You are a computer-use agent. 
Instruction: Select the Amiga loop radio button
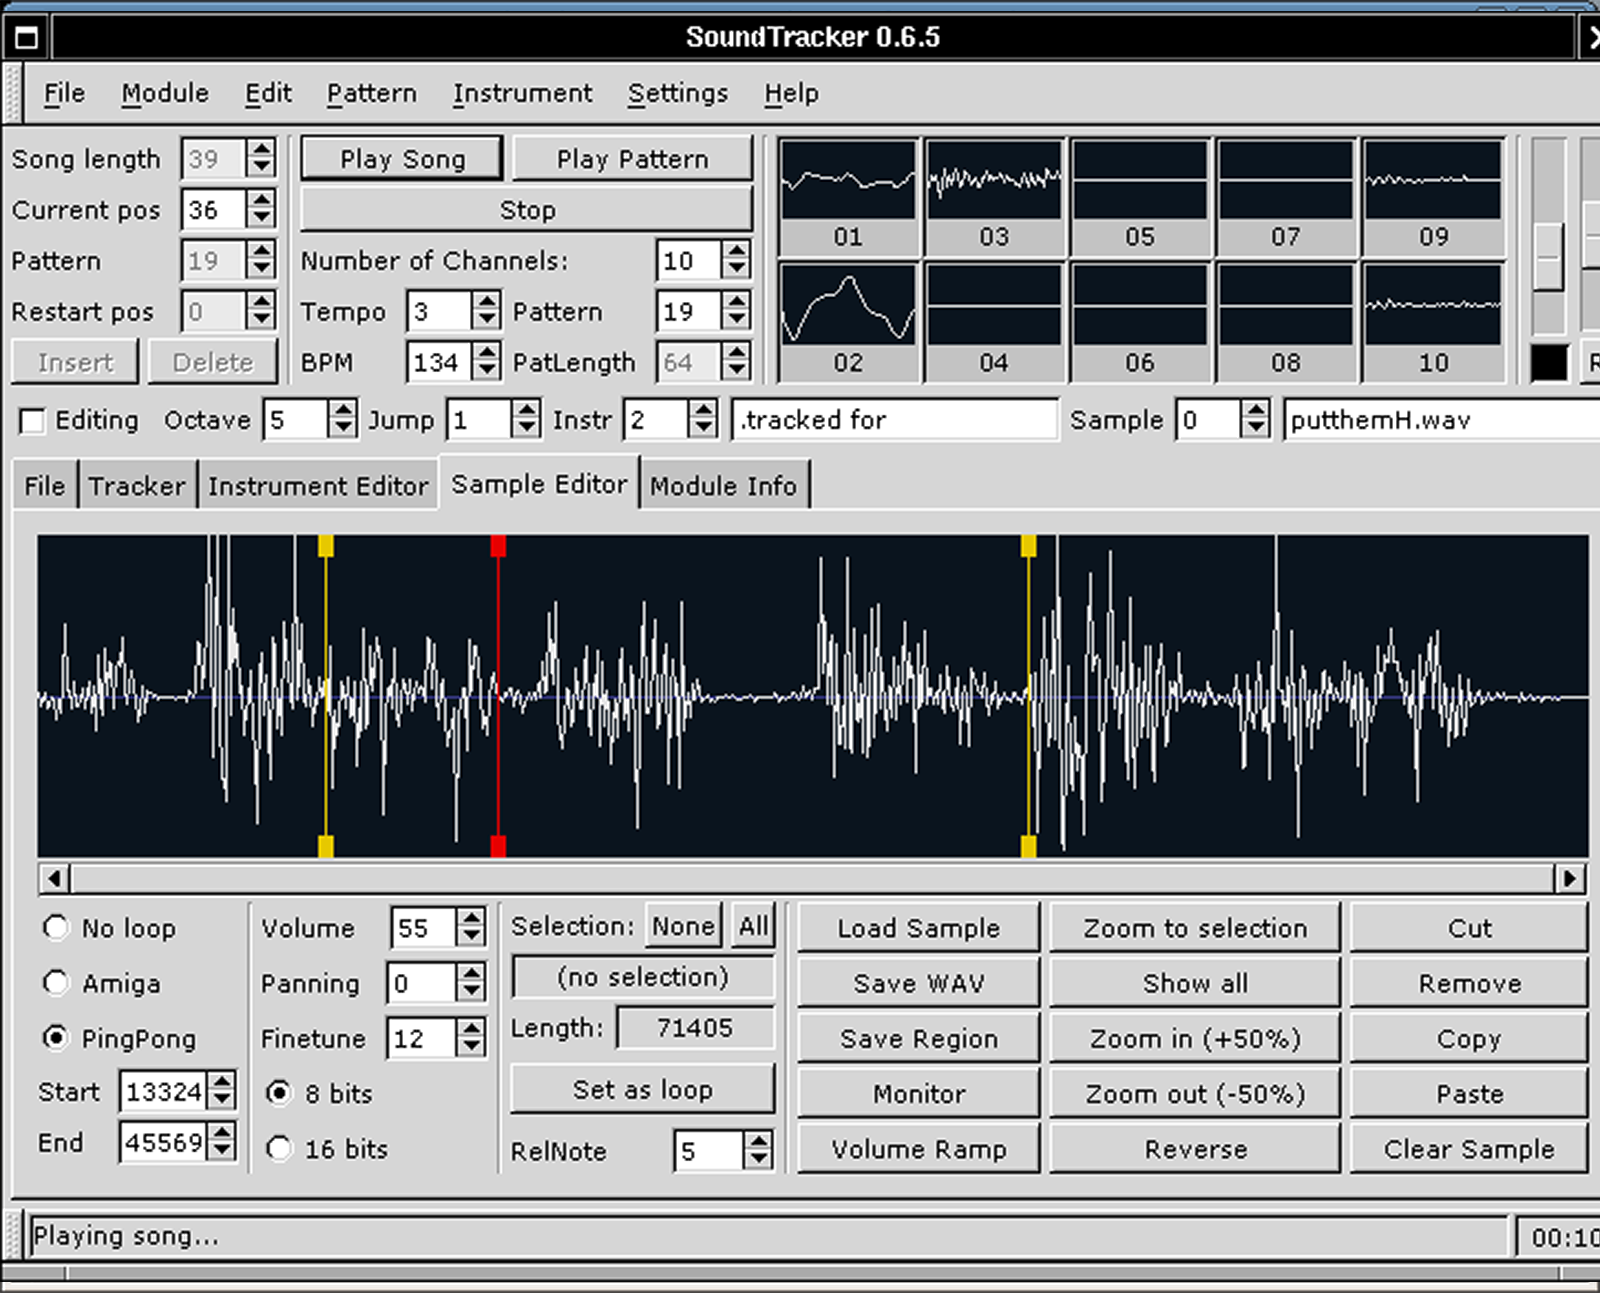click(56, 983)
